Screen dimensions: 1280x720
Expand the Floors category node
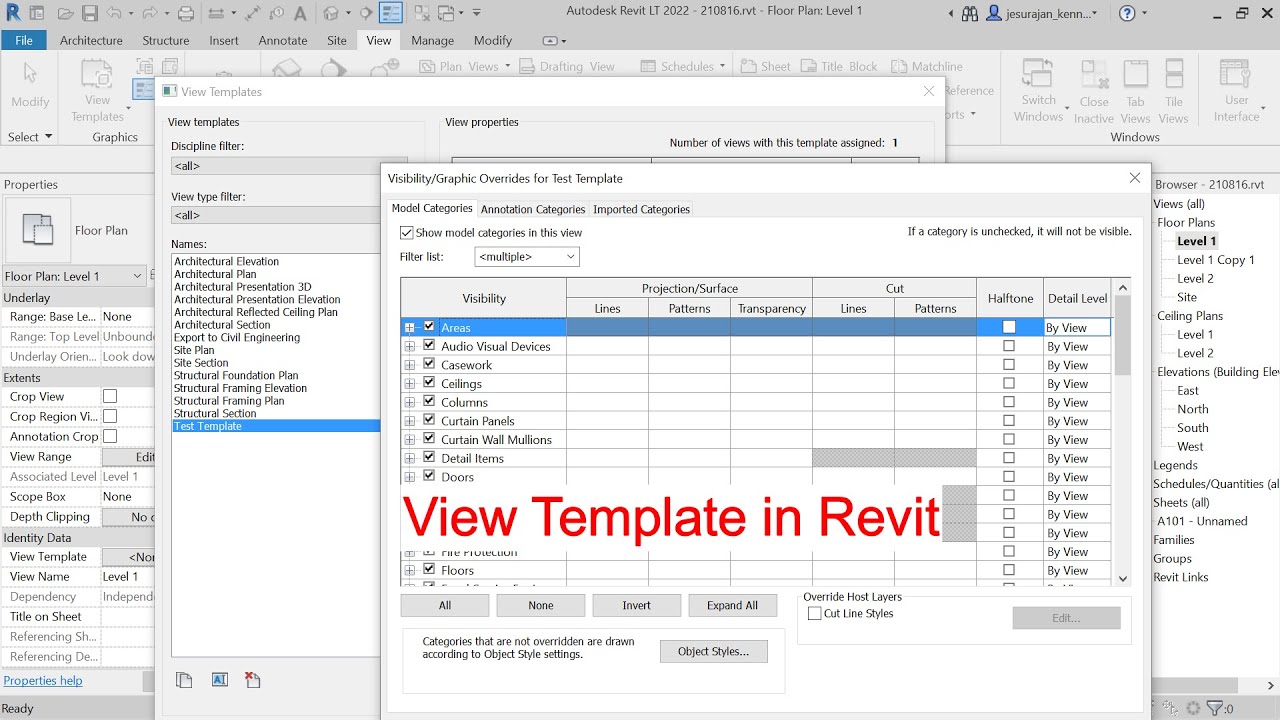tap(410, 570)
